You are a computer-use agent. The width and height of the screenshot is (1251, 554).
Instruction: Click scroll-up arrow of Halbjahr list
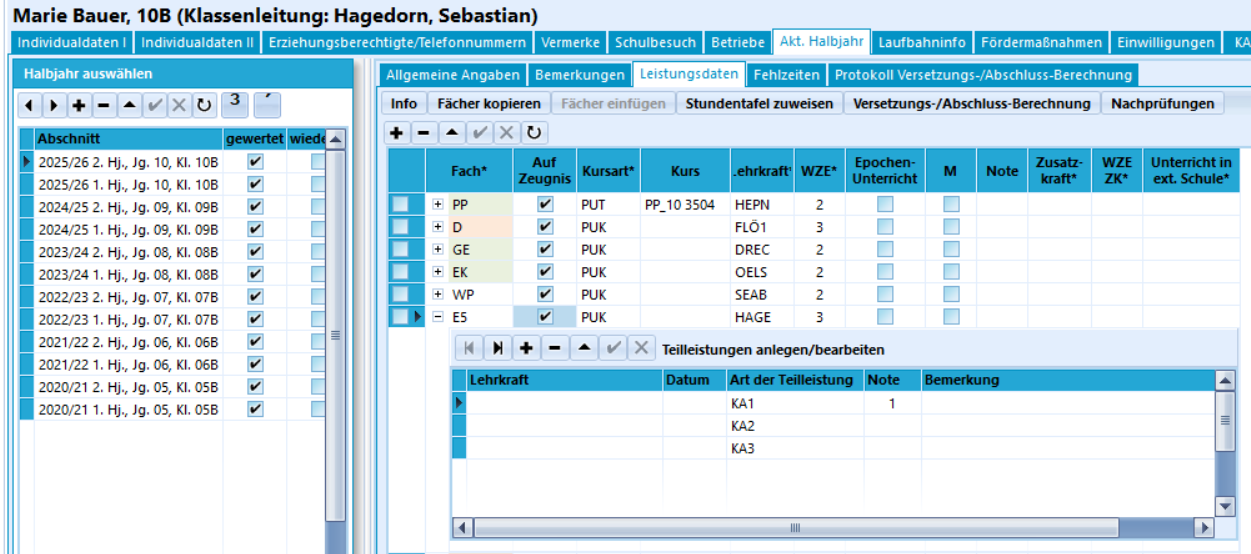[336, 139]
